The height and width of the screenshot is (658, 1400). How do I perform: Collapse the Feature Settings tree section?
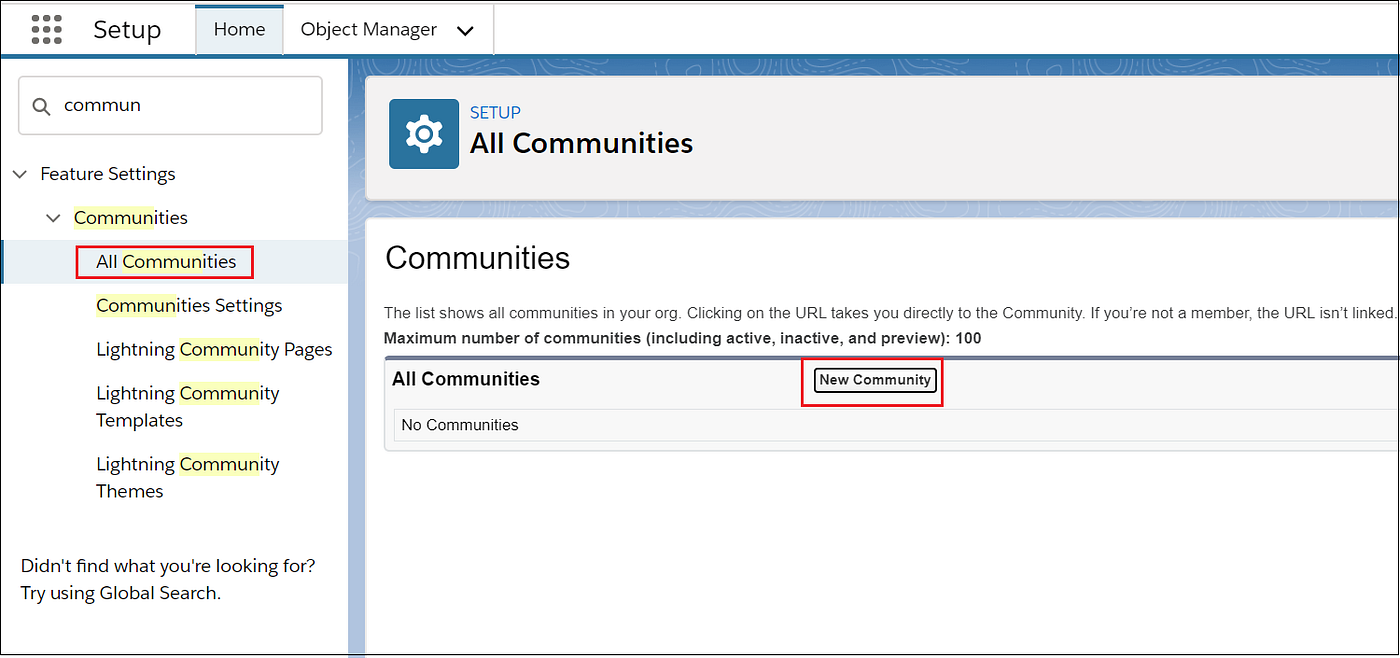pos(20,173)
